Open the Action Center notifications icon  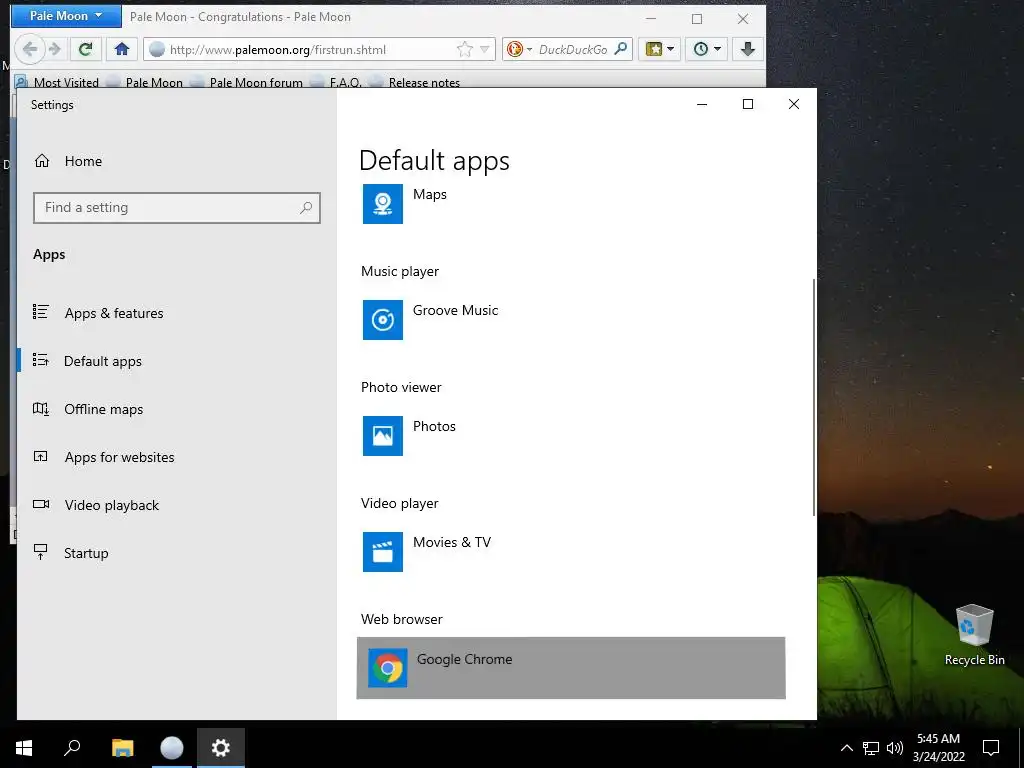pyautogui.click(x=991, y=748)
